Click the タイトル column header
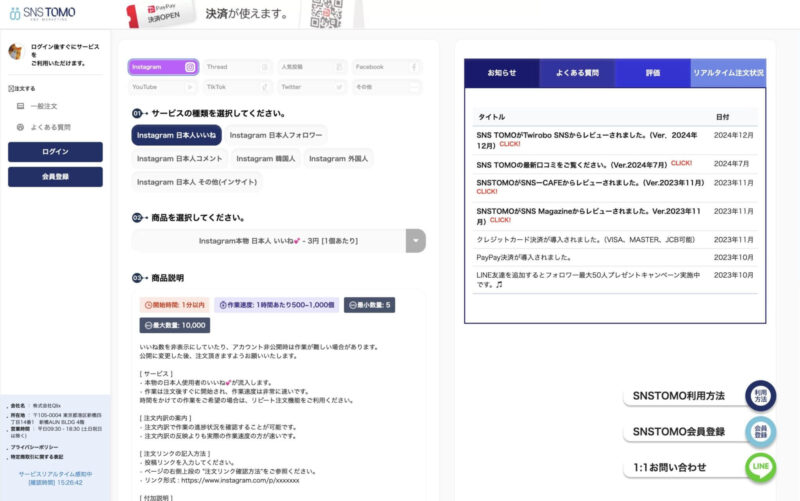800x501 pixels. click(x=491, y=117)
